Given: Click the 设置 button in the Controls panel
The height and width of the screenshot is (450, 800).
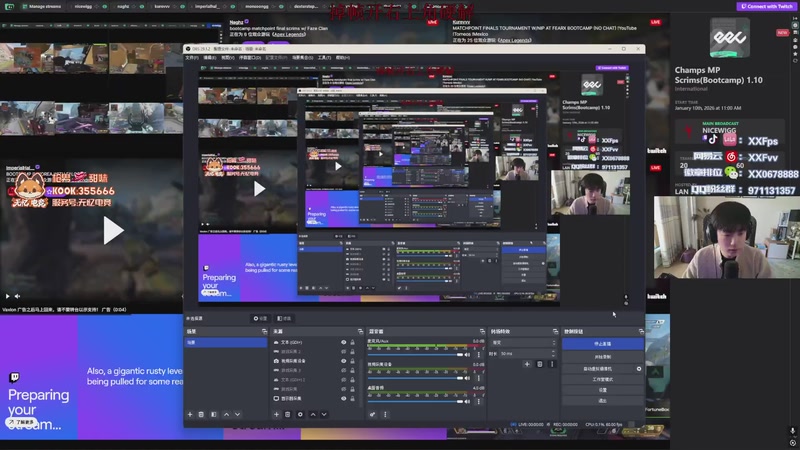Looking at the screenshot, I should point(603,390).
